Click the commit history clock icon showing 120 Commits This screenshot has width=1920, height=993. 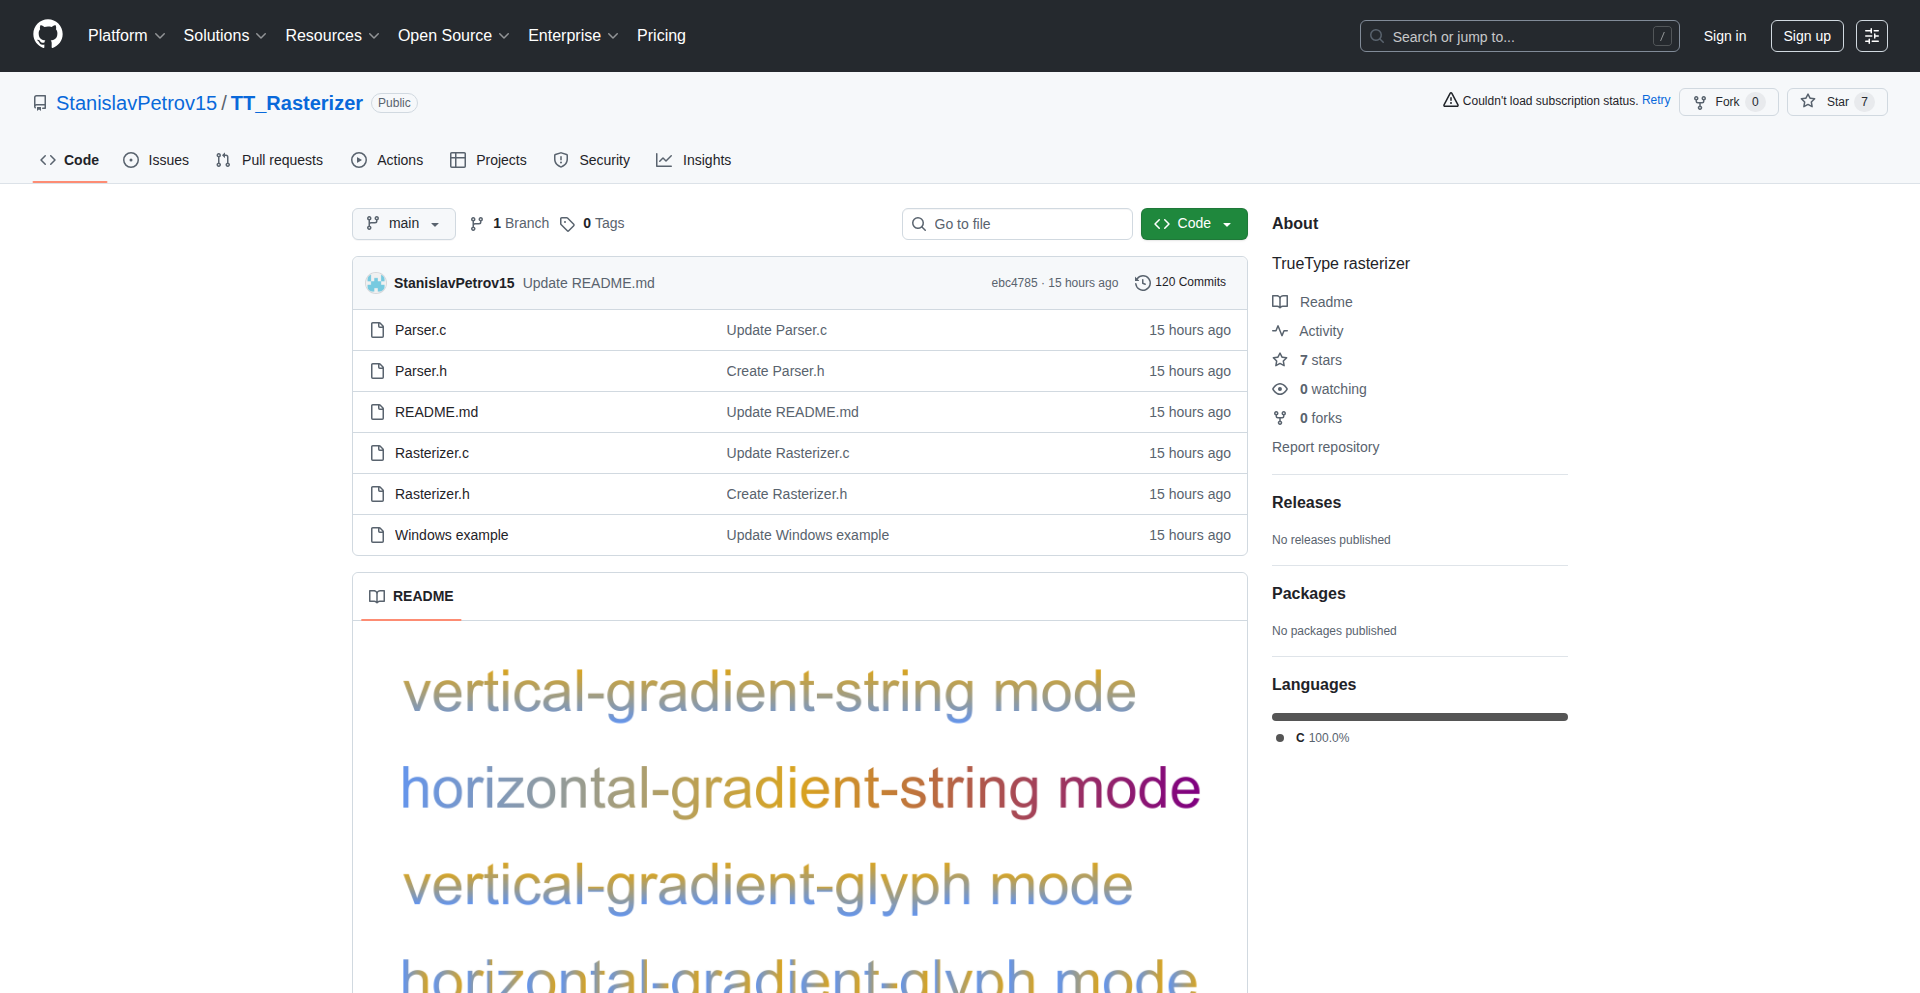tap(1144, 282)
